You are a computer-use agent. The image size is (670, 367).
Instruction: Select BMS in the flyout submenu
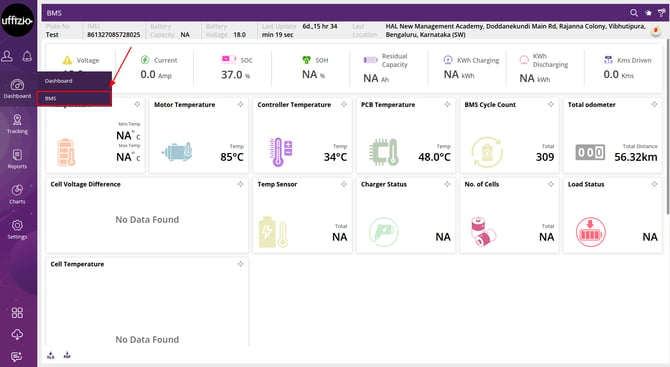[74, 98]
